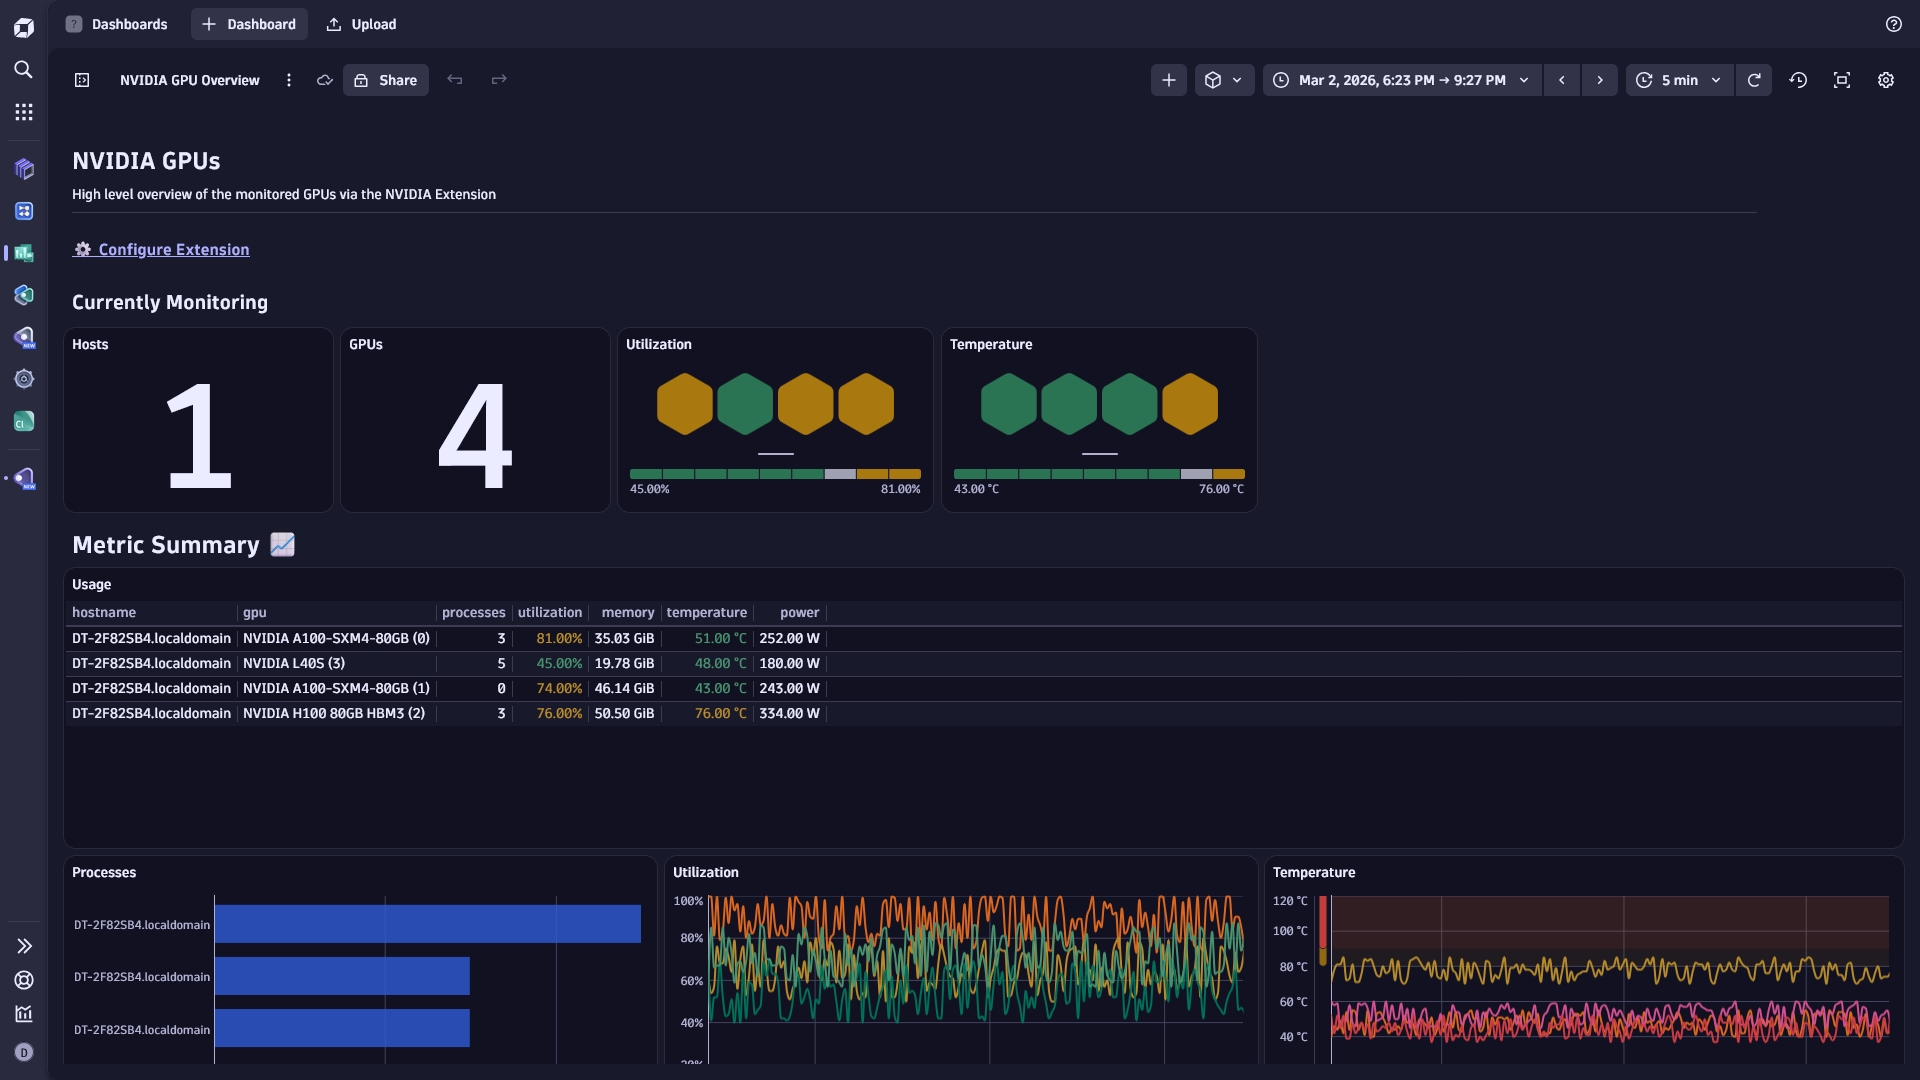Open the dashboard three-dot options menu
The image size is (1920, 1080).
[x=288, y=80]
